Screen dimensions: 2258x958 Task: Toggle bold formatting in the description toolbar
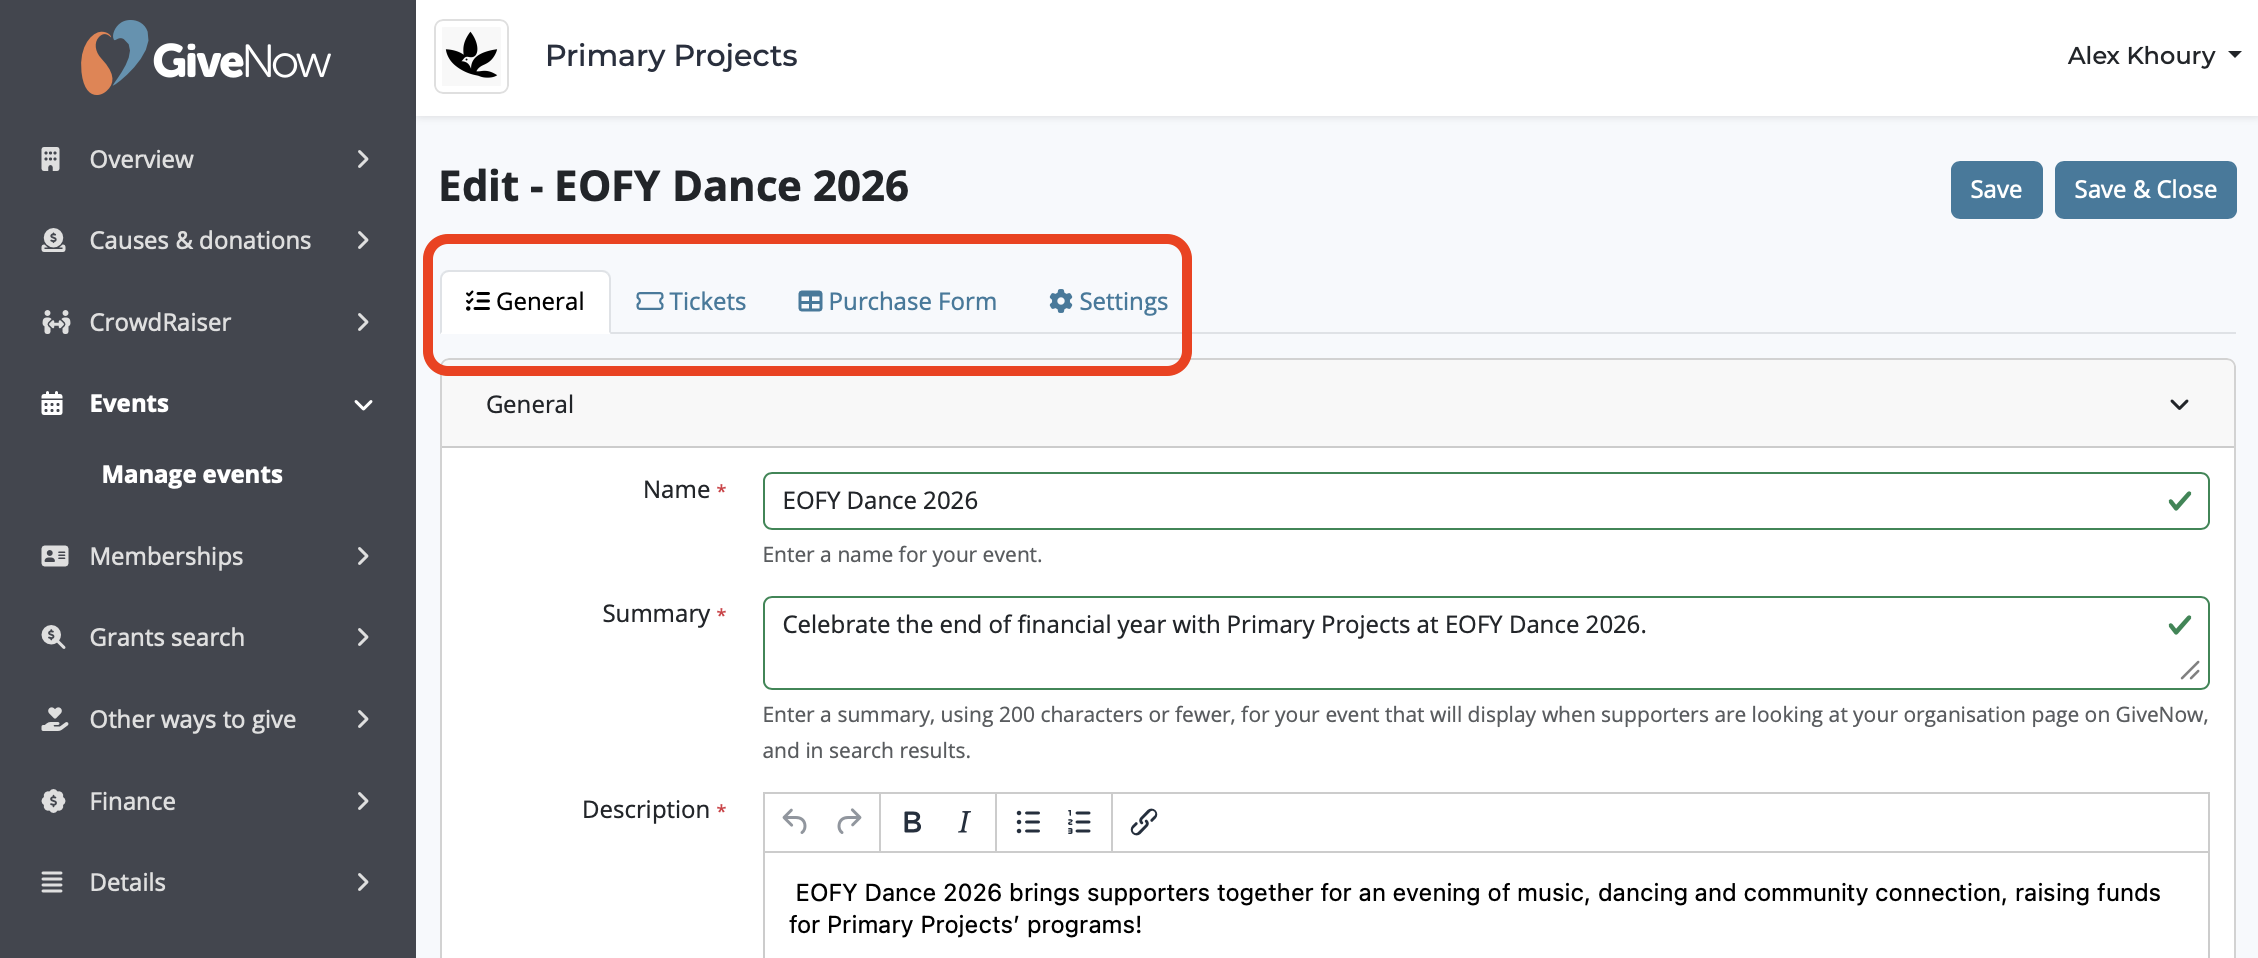click(x=912, y=822)
